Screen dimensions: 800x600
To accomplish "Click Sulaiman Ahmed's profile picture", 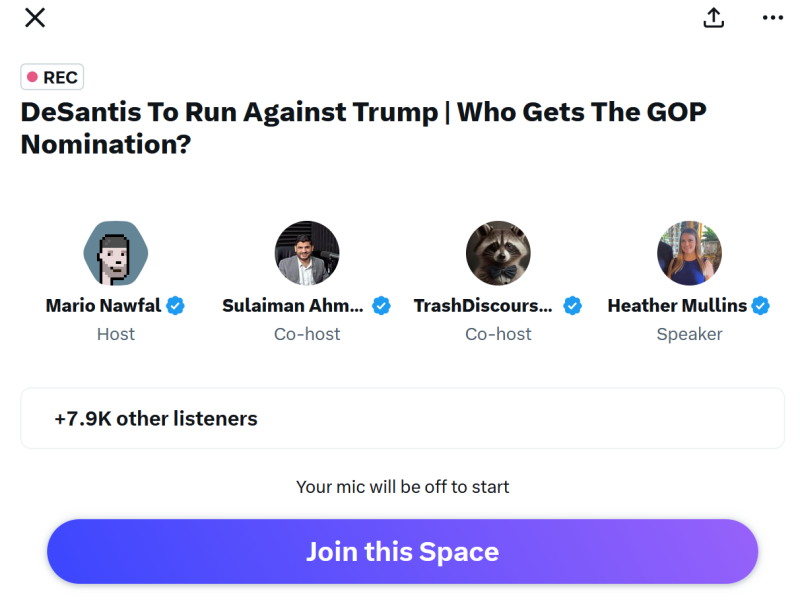I will [x=307, y=253].
